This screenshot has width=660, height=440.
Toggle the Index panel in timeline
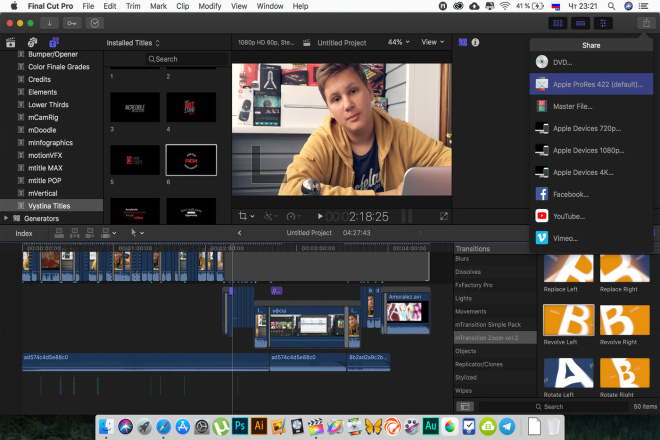click(x=24, y=233)
